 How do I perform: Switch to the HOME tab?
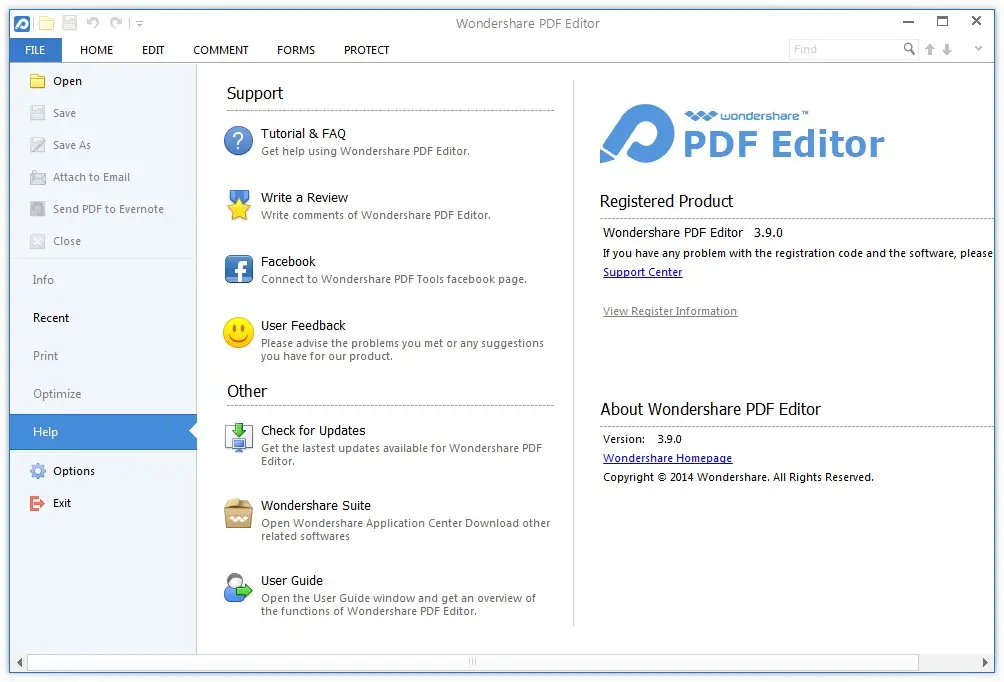click(x=96, y=50)
